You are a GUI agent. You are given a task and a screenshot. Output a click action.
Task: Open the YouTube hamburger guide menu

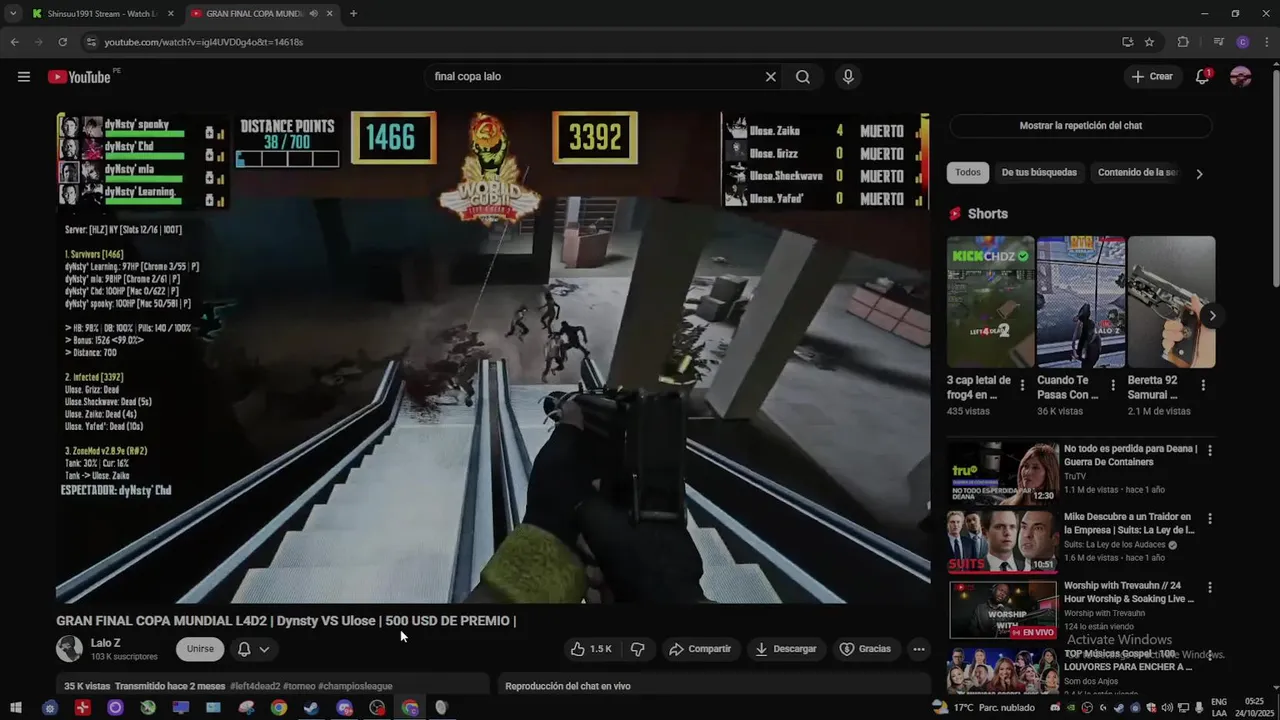[24, 77]
